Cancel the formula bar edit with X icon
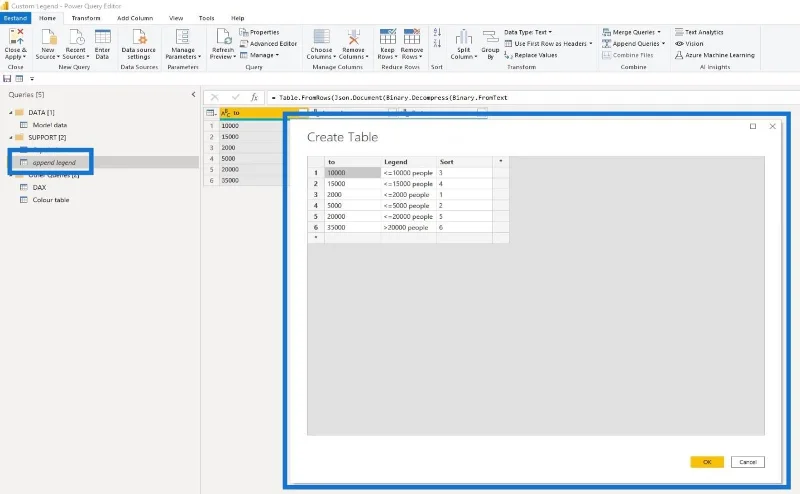 214,97
